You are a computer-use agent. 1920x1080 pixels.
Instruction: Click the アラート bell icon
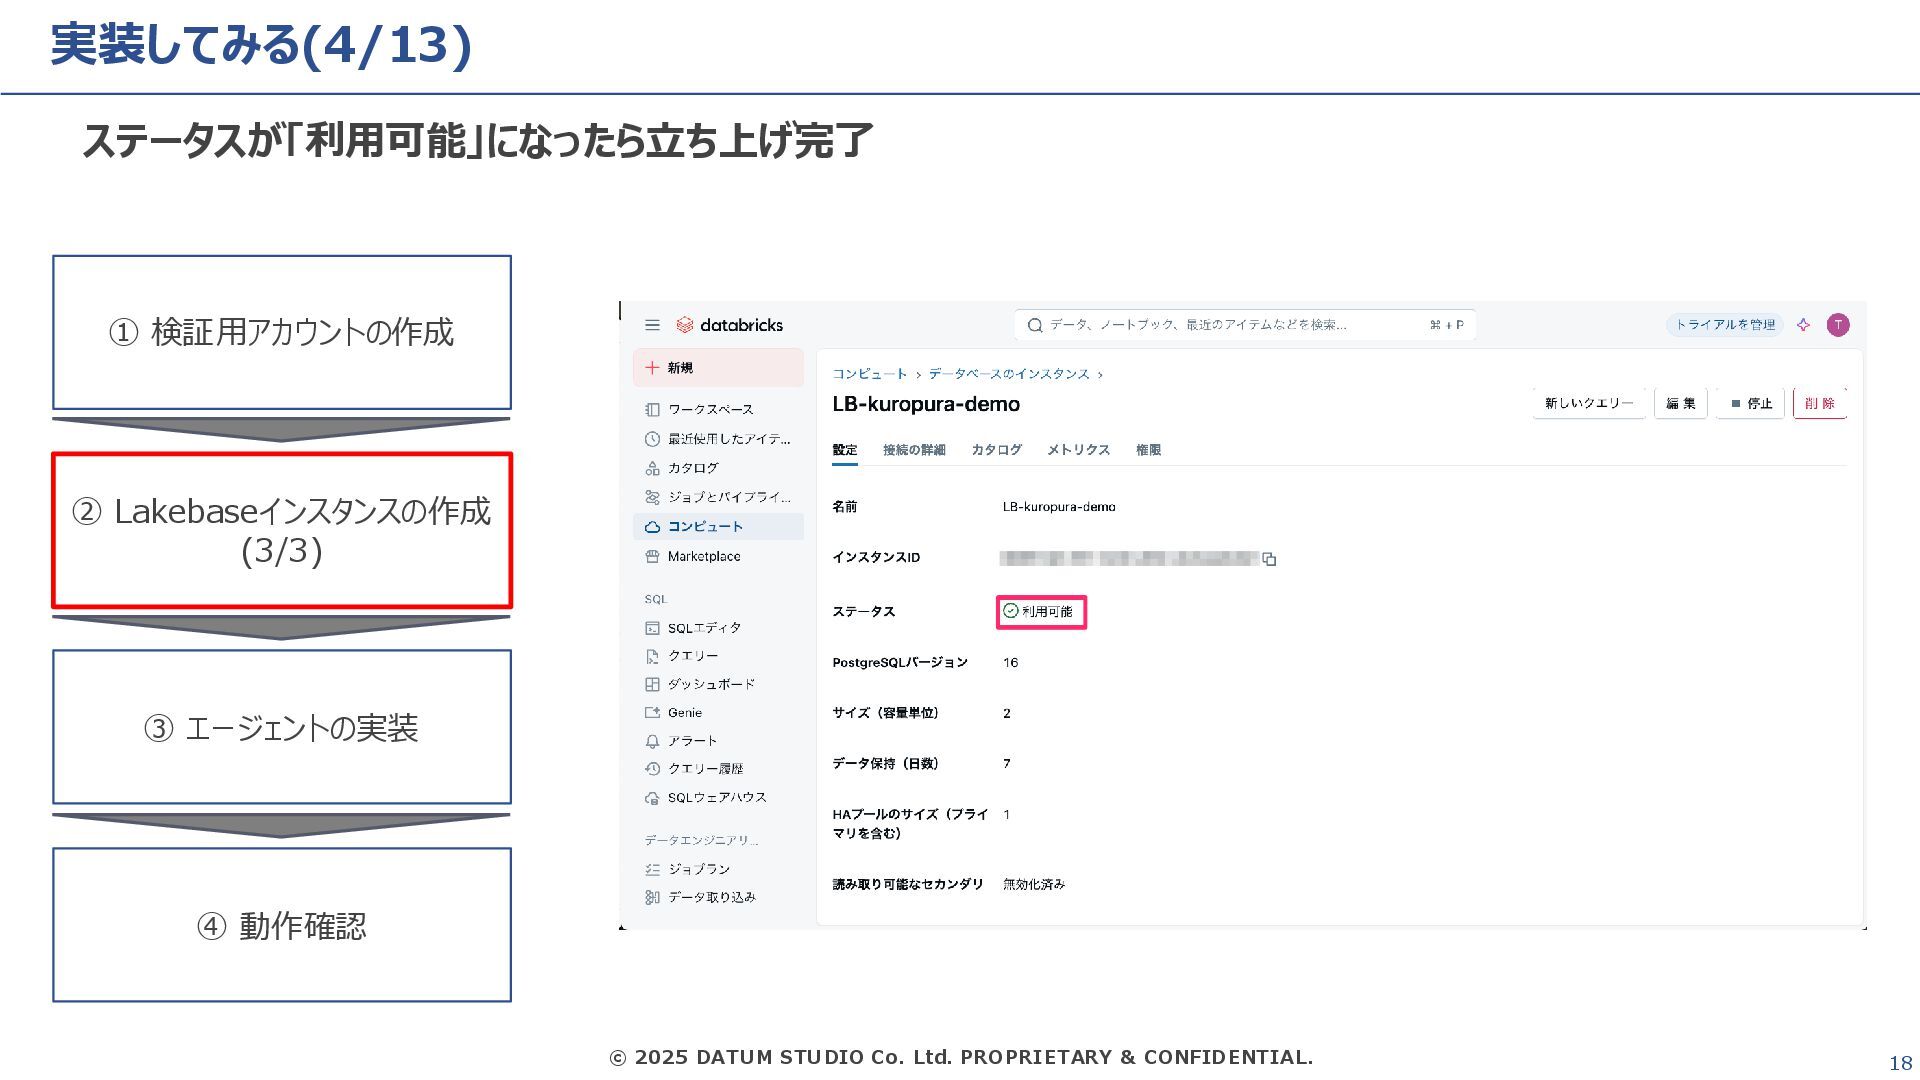tap(652, 741)
